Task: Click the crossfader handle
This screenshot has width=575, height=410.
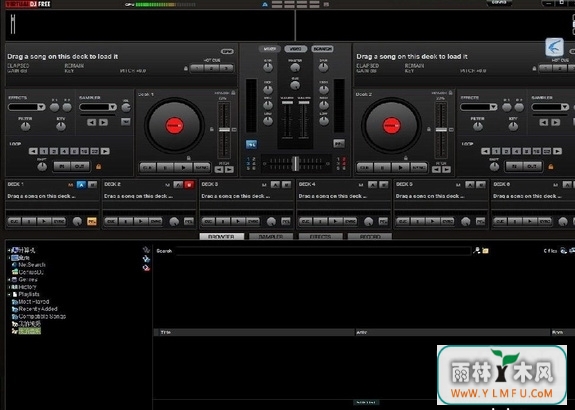Action: (x=296, y=164)
